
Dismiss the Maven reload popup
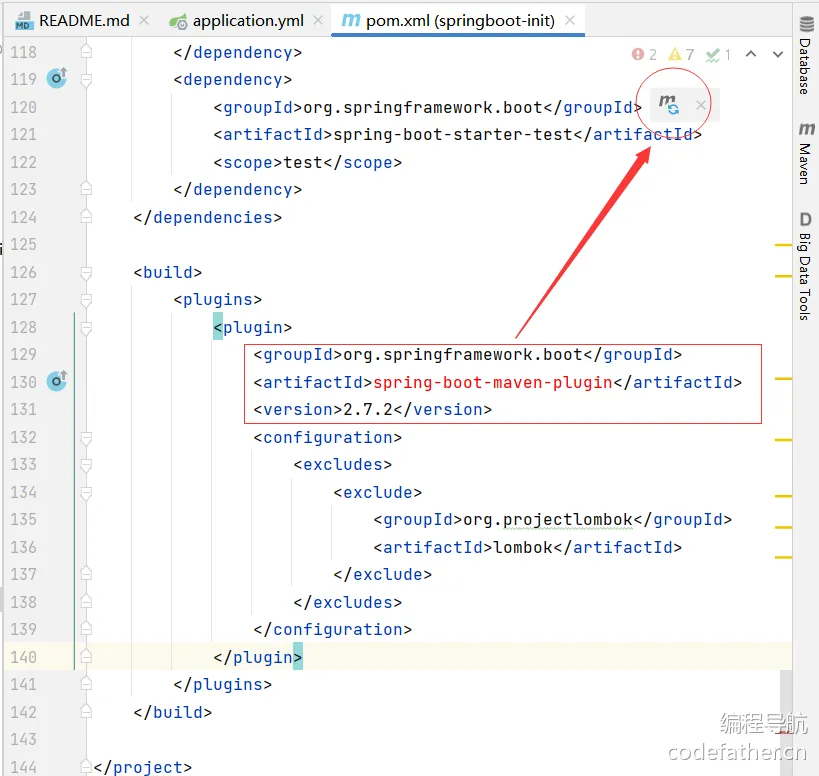tap(700, 105)
